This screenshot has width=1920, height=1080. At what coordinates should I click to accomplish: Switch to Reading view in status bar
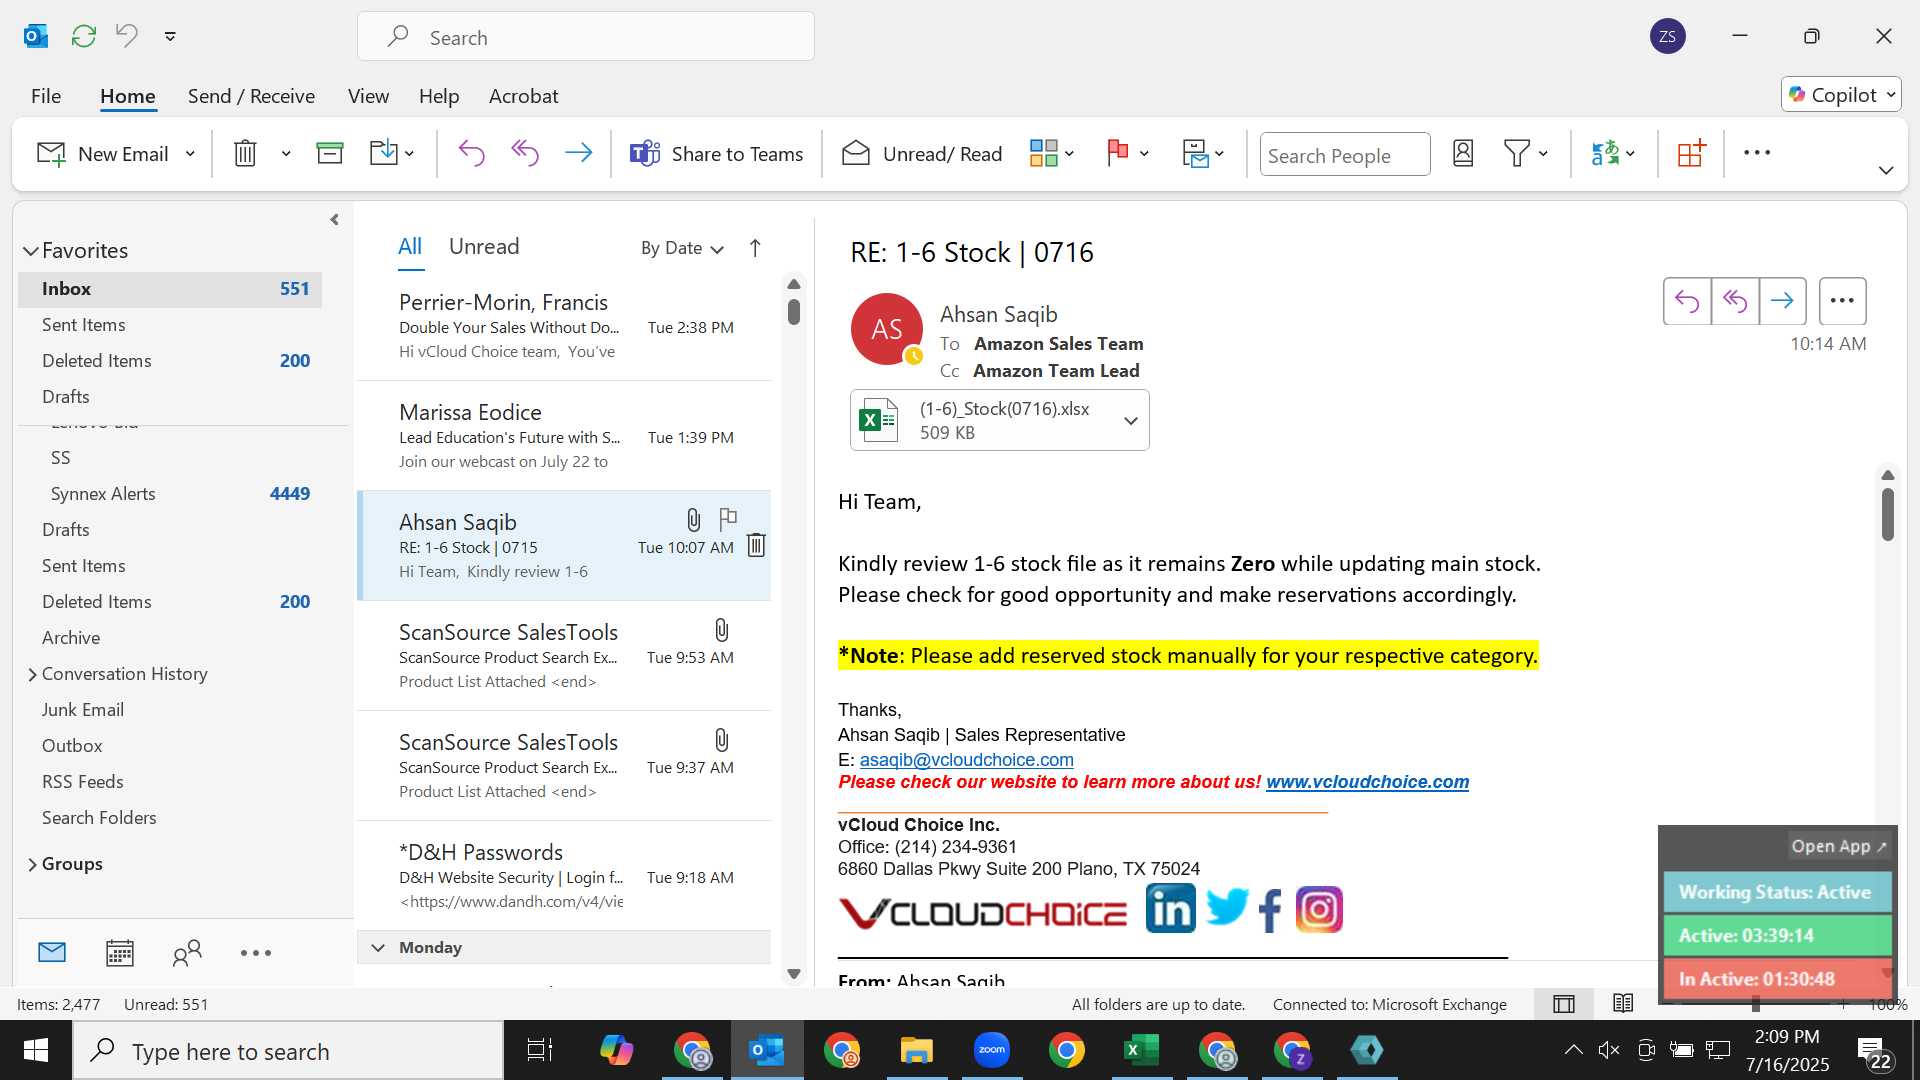(x=1623, y=1003)
